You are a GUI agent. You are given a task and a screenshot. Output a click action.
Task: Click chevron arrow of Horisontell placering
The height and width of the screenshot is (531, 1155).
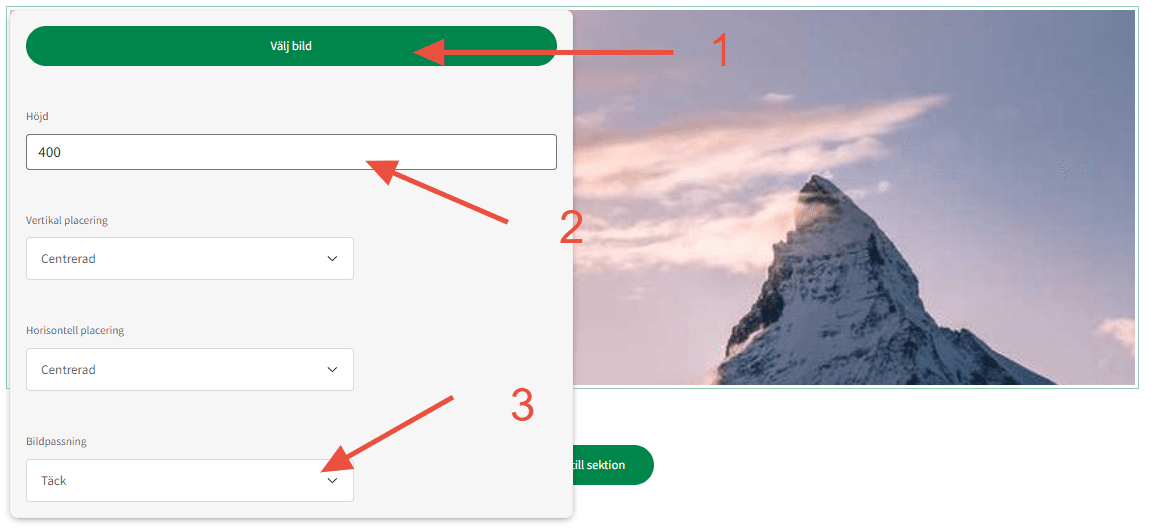click(332, 370)
